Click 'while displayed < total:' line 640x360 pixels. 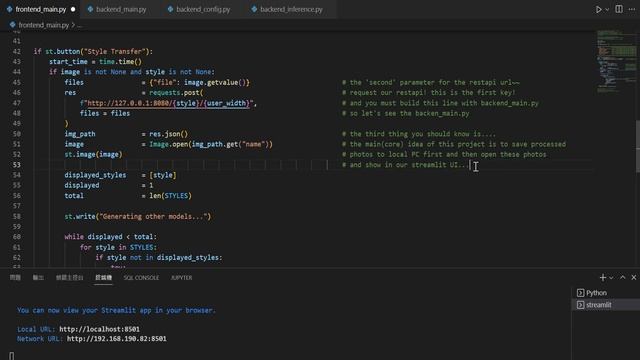point(110,237)
